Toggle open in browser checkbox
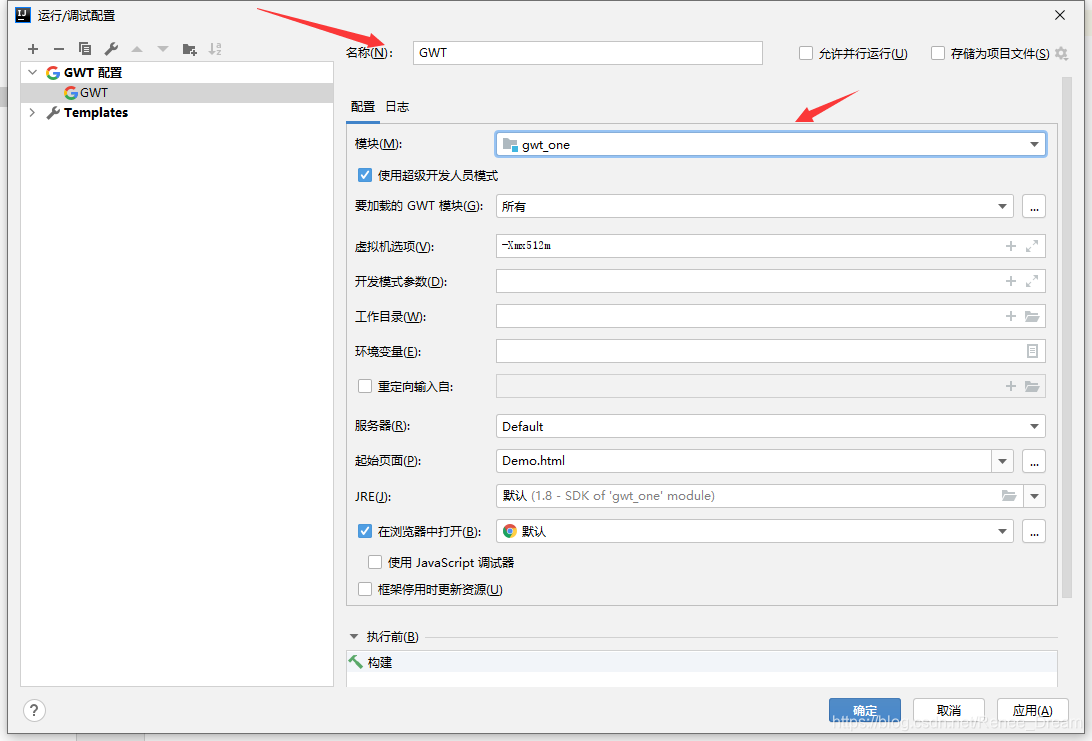The width and height of the screenshot is (1092, 741). coord(365,531)
